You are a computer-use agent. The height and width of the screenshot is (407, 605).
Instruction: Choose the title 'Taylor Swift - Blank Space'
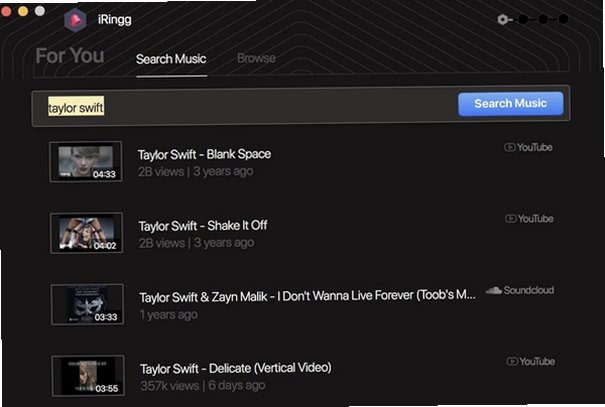point(204,154)
